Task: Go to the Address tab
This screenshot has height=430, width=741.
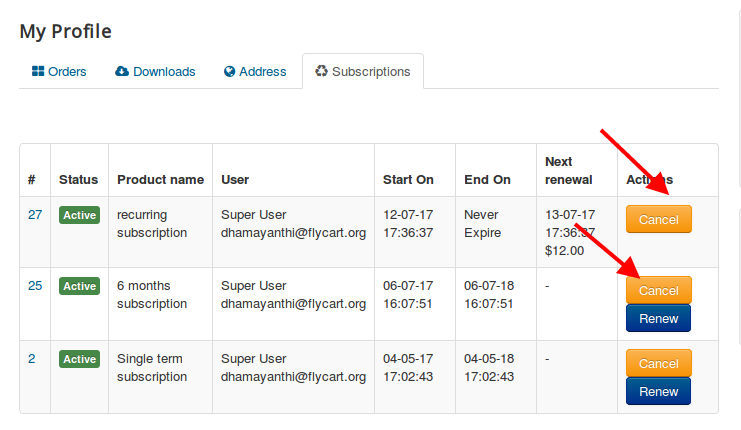Action: click(255, 72)
